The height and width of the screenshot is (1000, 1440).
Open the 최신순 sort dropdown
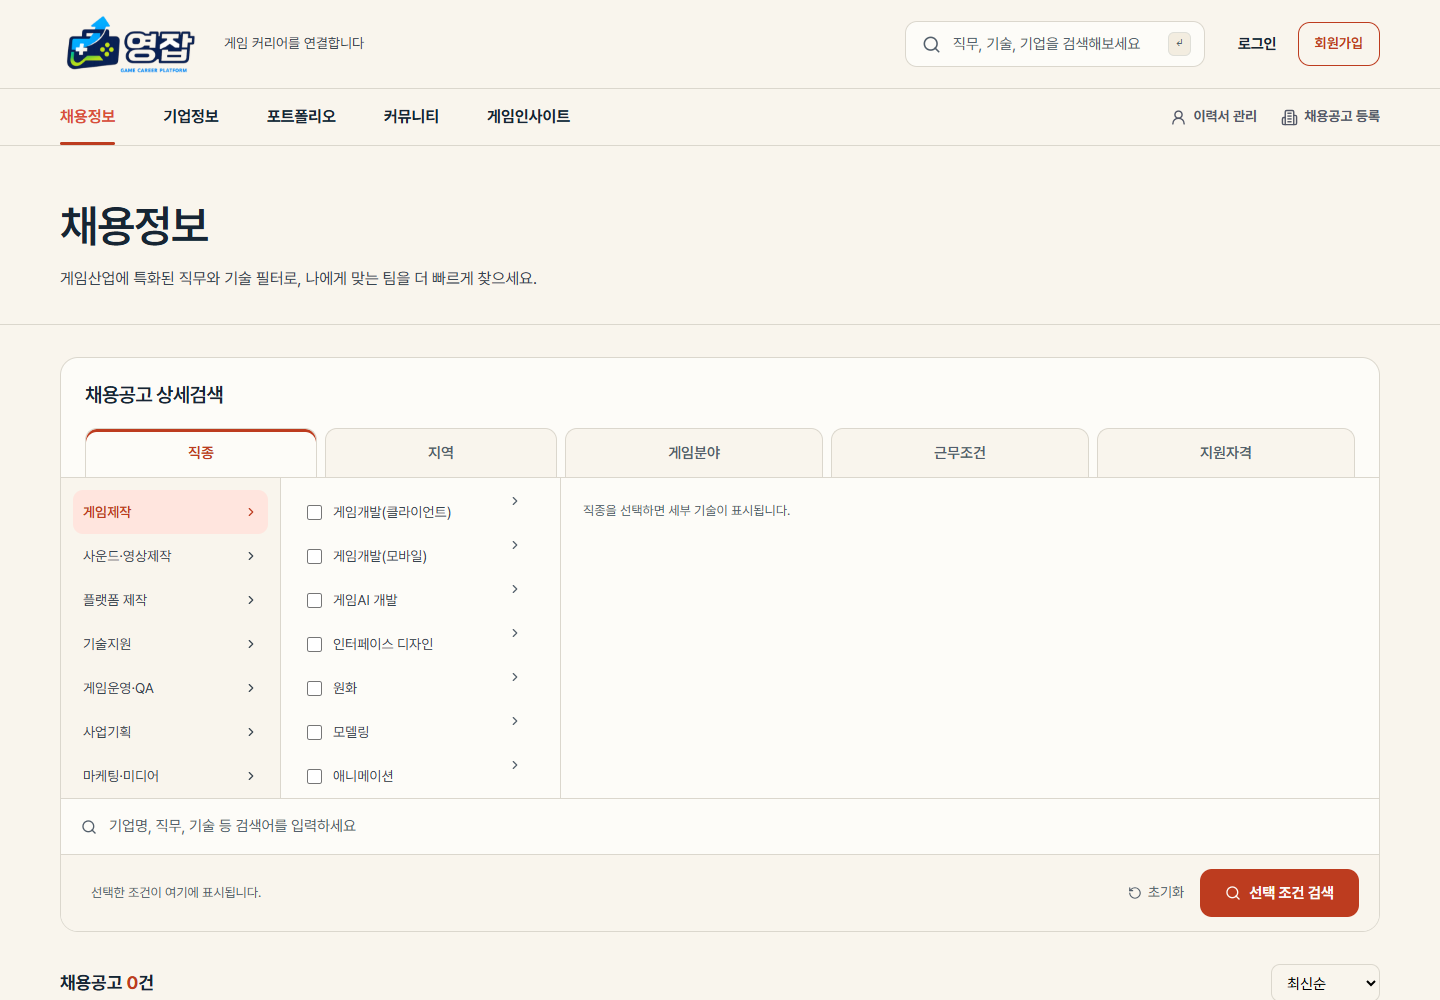[x=1325, y=983]
